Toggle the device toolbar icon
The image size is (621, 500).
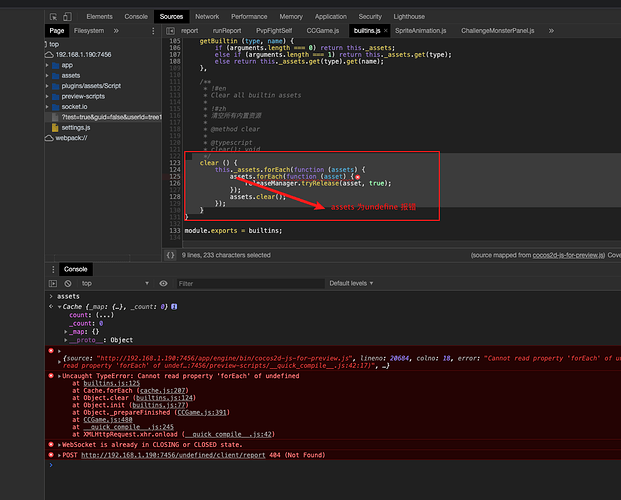point(69,17)
